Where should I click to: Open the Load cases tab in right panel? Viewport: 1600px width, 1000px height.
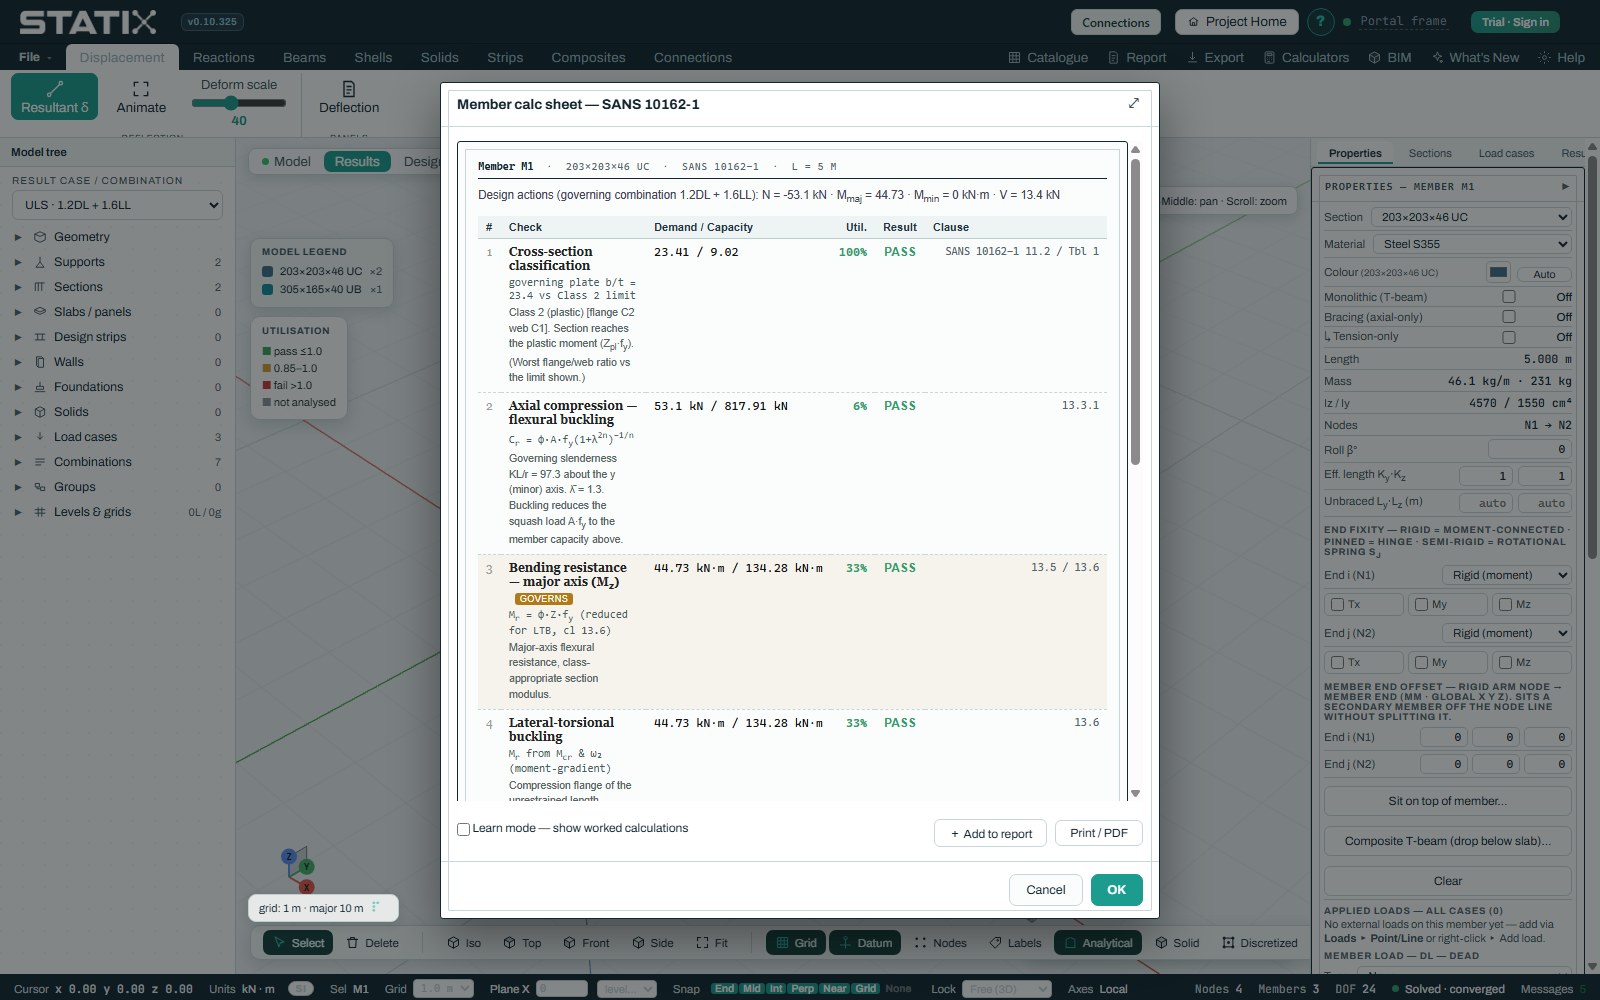coord(1506,153)
